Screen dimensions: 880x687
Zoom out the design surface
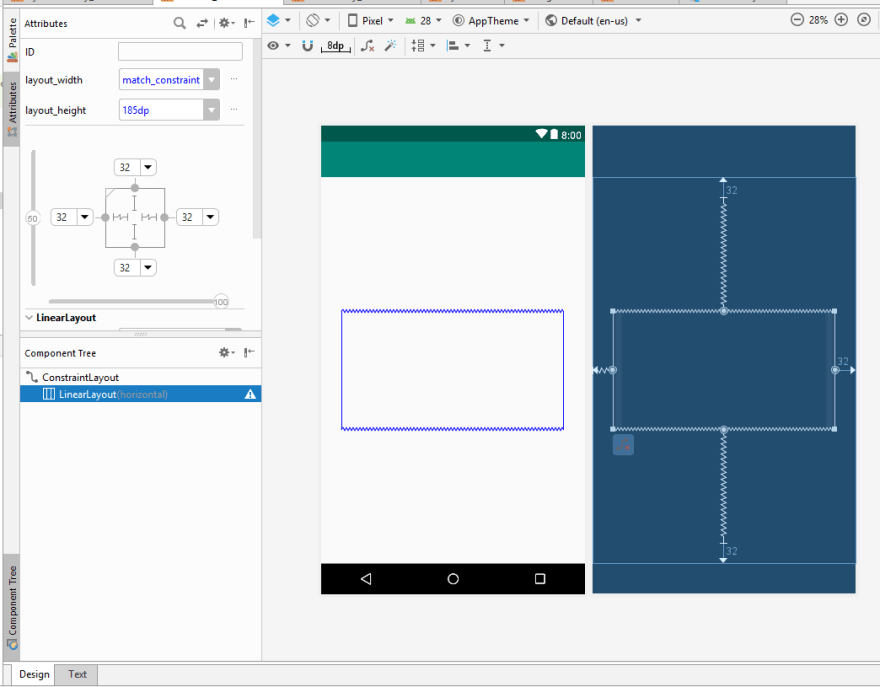pos(797,20)
